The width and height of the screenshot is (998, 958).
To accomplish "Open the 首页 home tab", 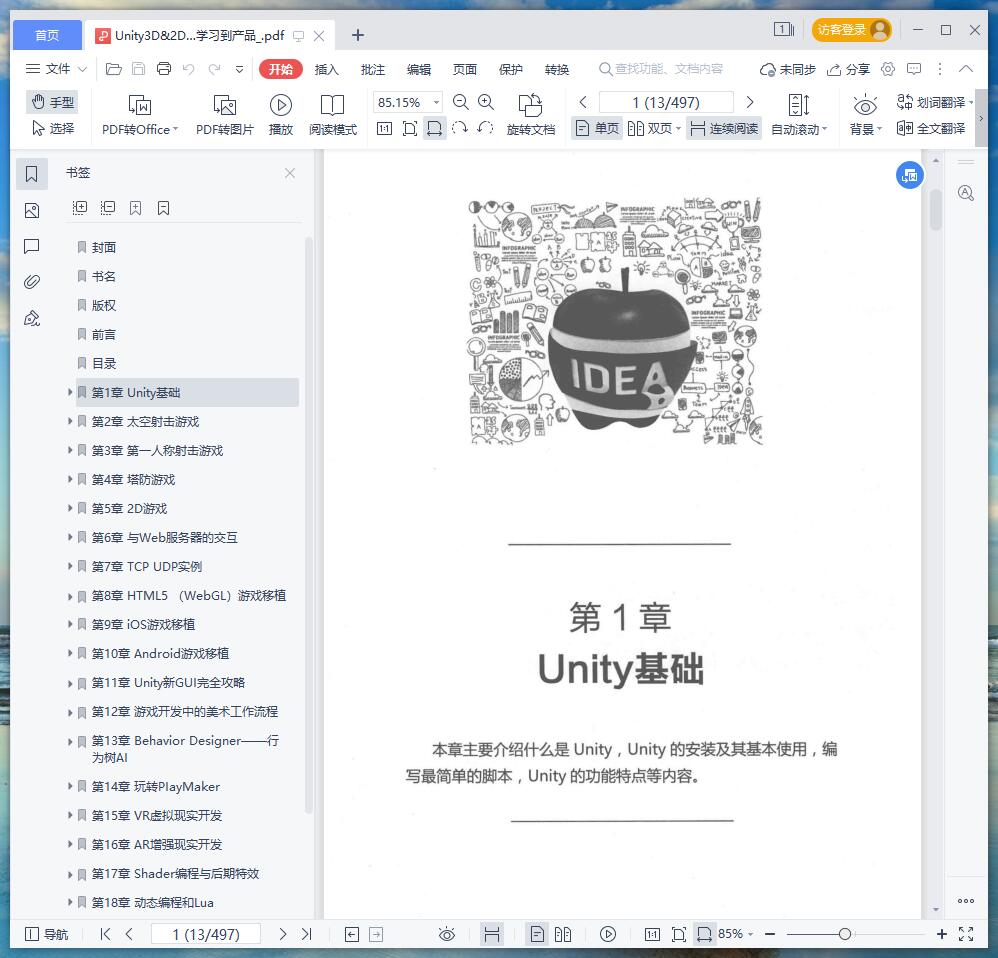I will click(47, 35).
